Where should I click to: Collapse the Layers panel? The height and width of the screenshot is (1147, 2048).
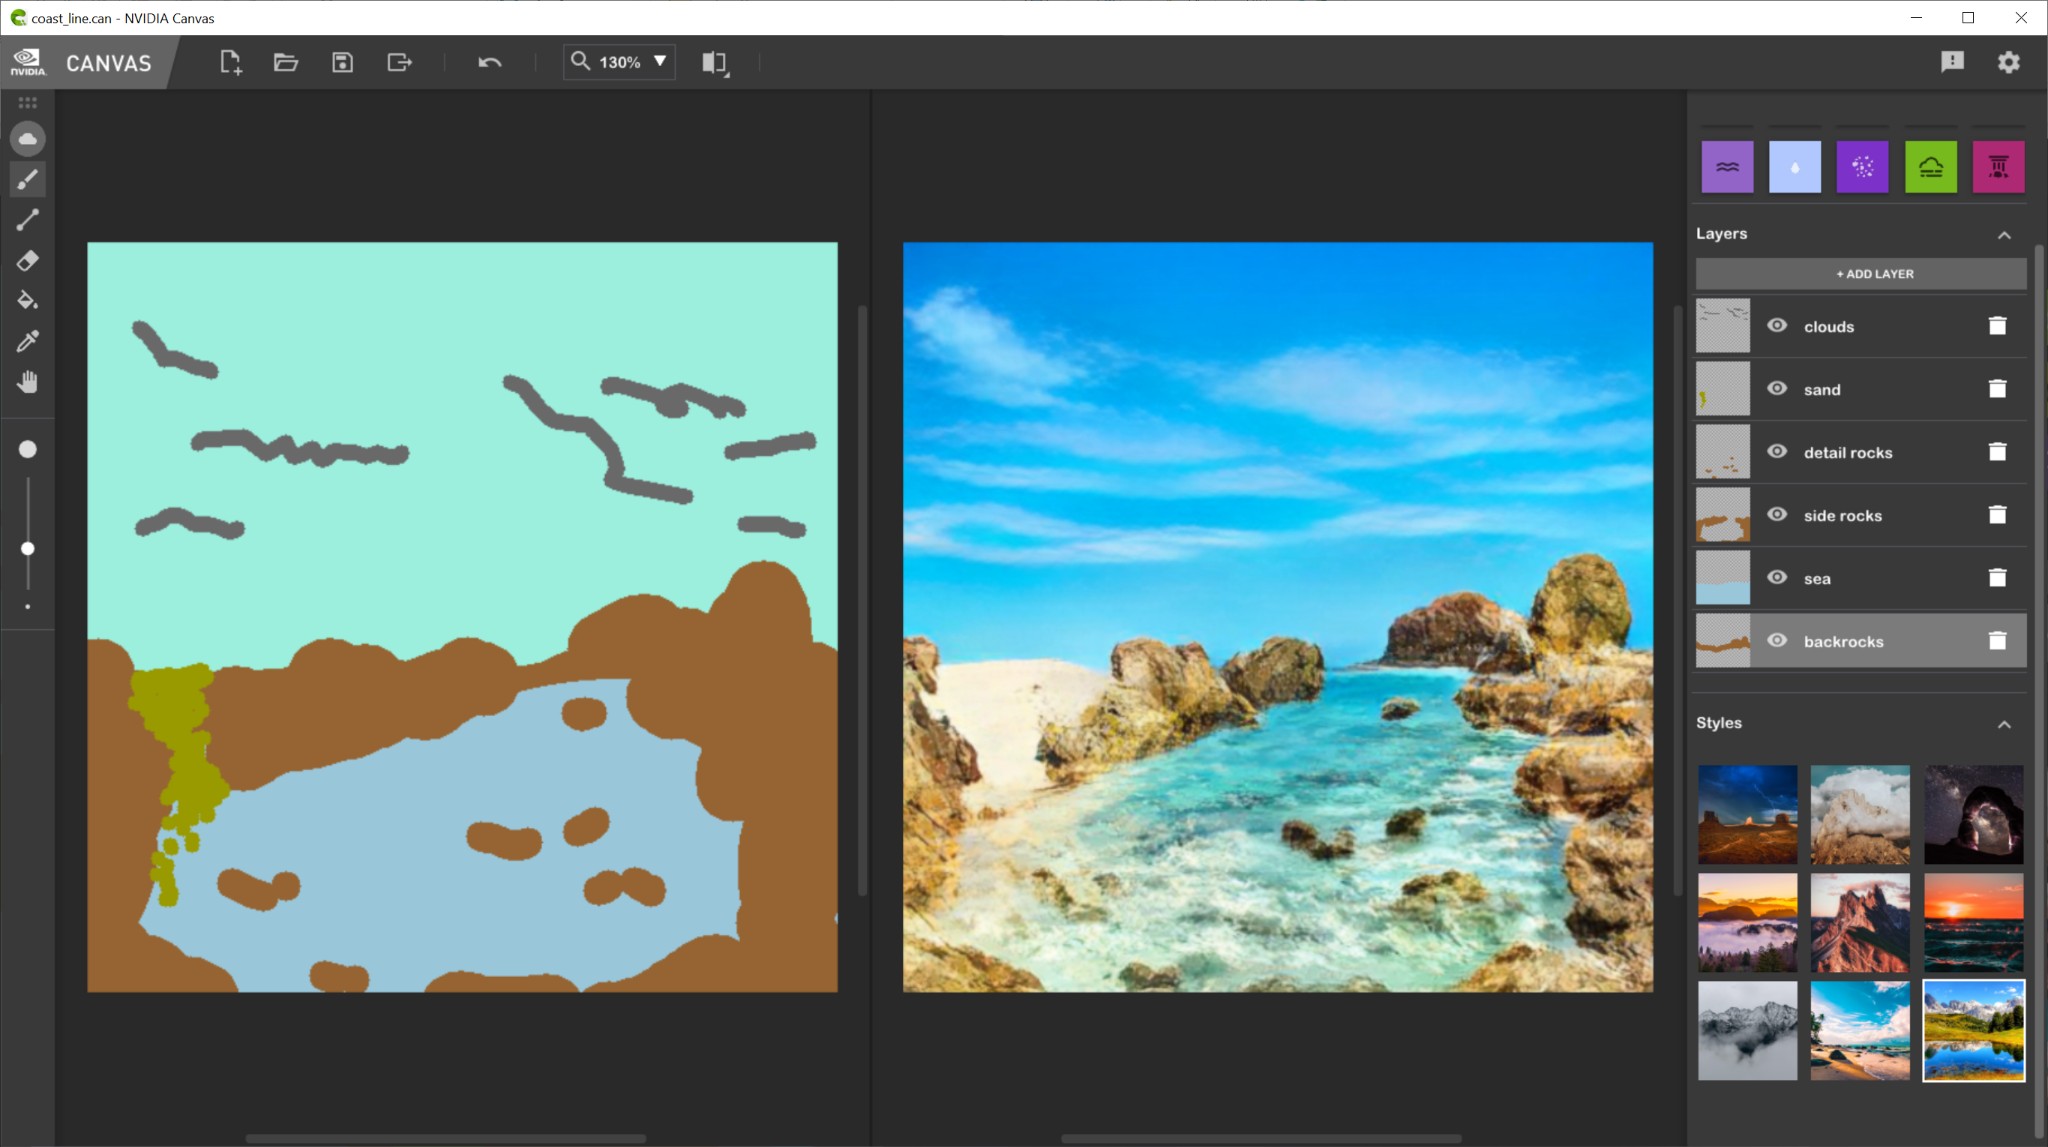pos(2004,235)
